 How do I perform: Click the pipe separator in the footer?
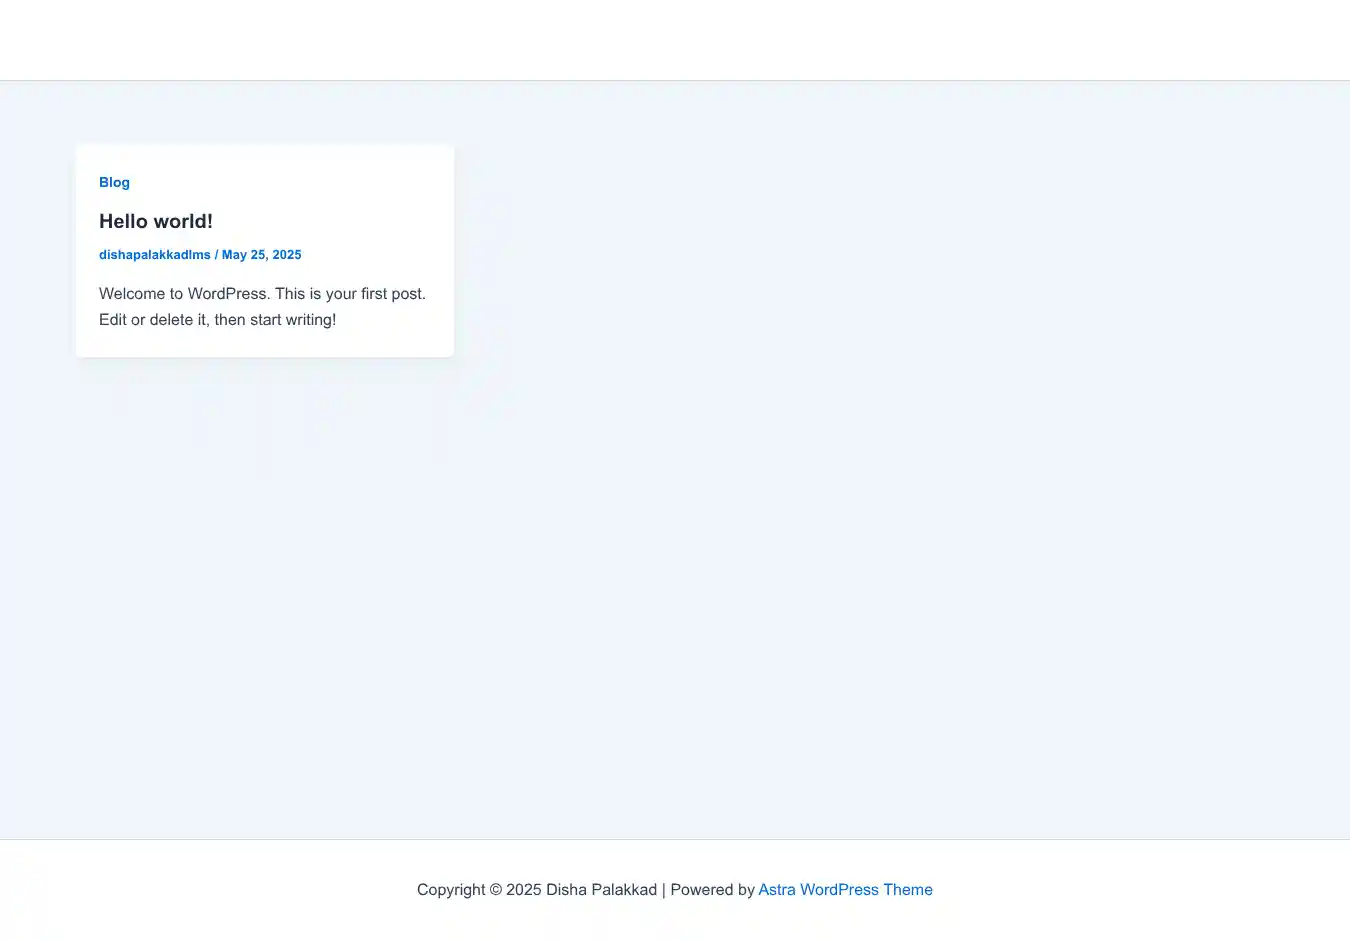pyautogui.click(x=664, y=889)
